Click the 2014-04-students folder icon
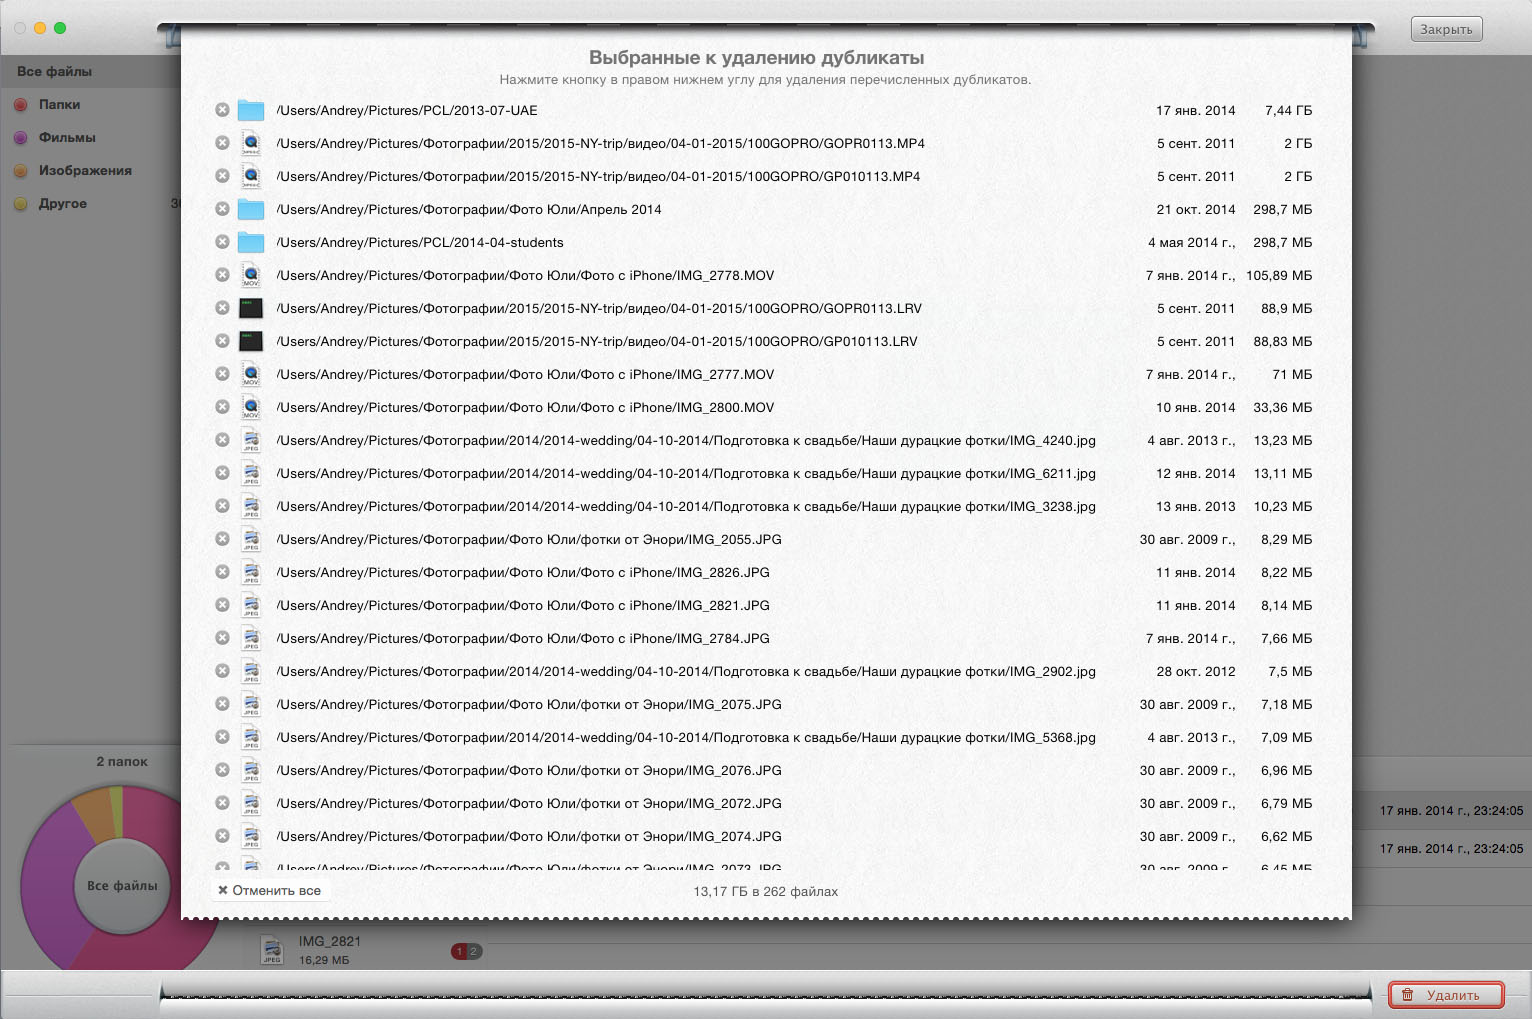This screenshot has width=1532, height=1019. click(251, 242)
